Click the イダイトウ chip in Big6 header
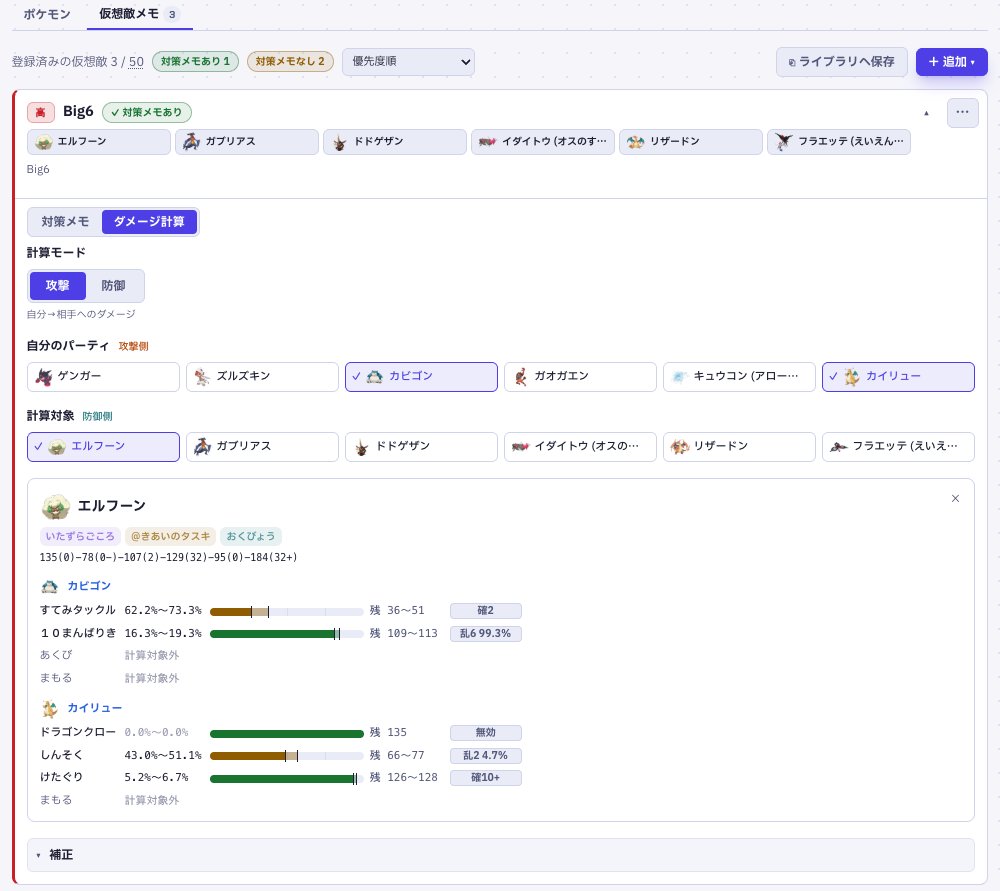1000x891 pixels. (x=543, y=142)
